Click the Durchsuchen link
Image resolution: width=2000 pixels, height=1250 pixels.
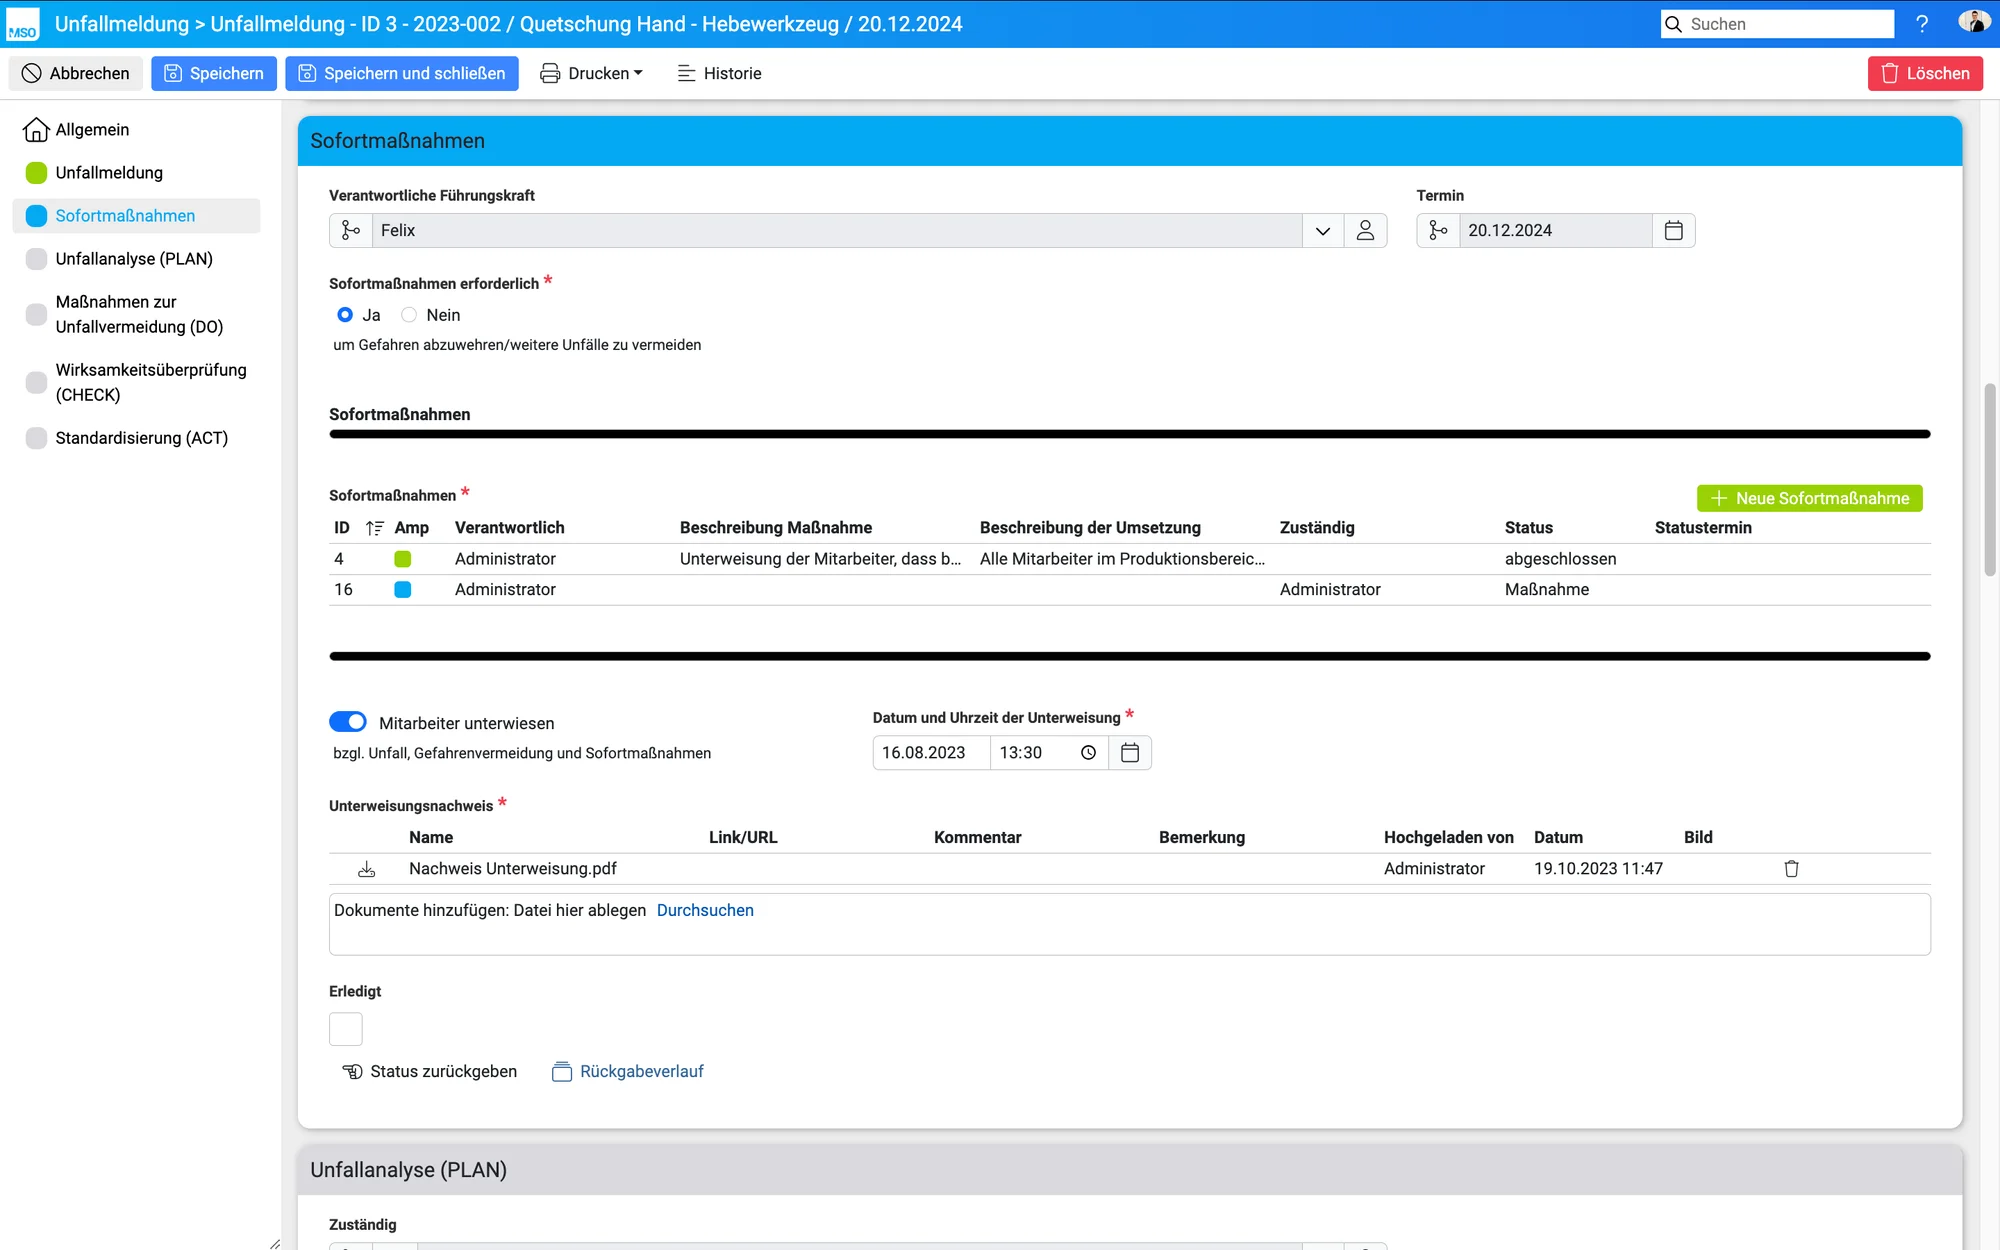[705, 910]
